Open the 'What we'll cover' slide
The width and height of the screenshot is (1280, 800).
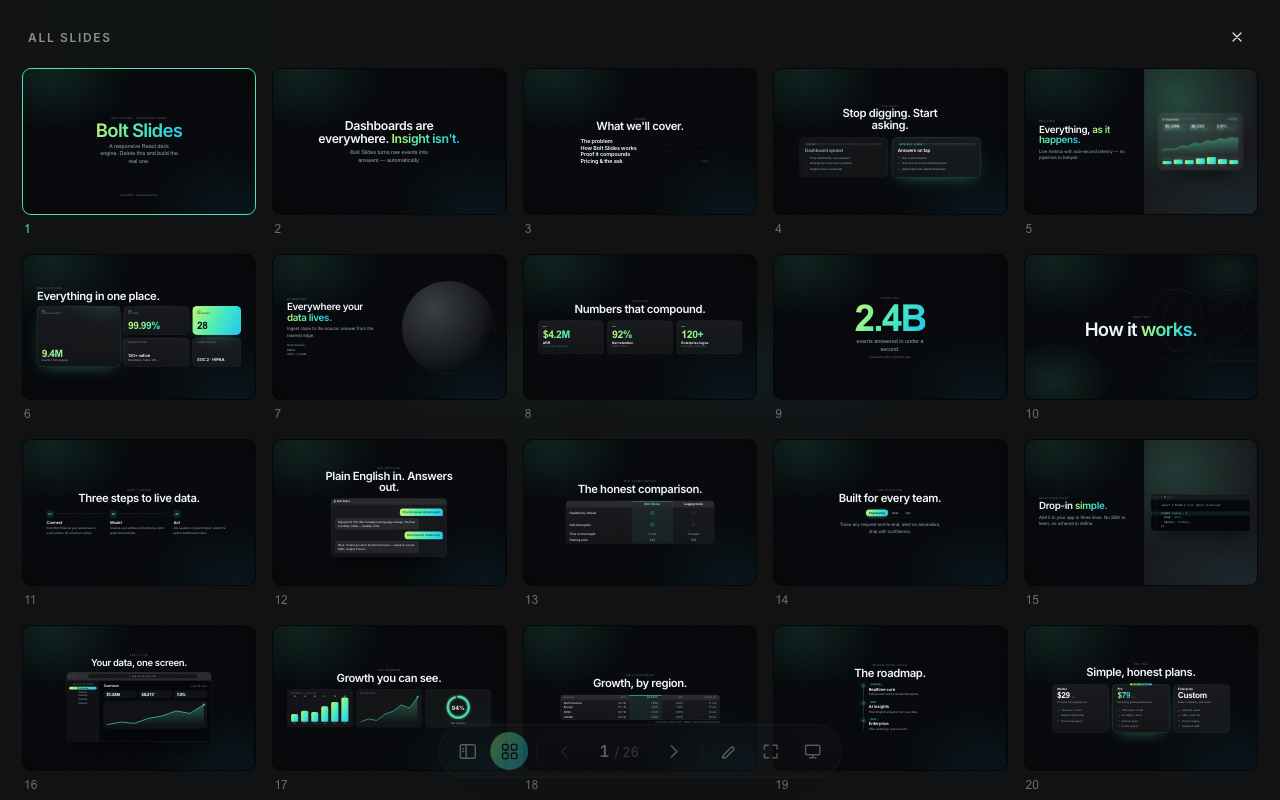point(640,141)
